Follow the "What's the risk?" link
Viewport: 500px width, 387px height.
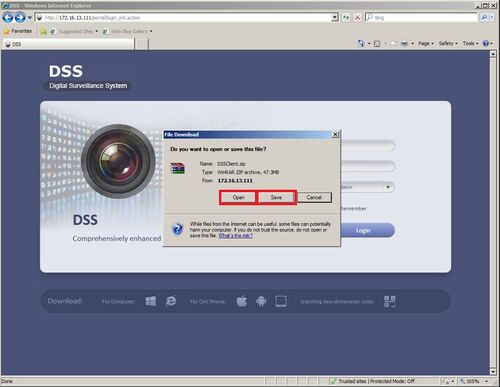click(x=235, y=236)
